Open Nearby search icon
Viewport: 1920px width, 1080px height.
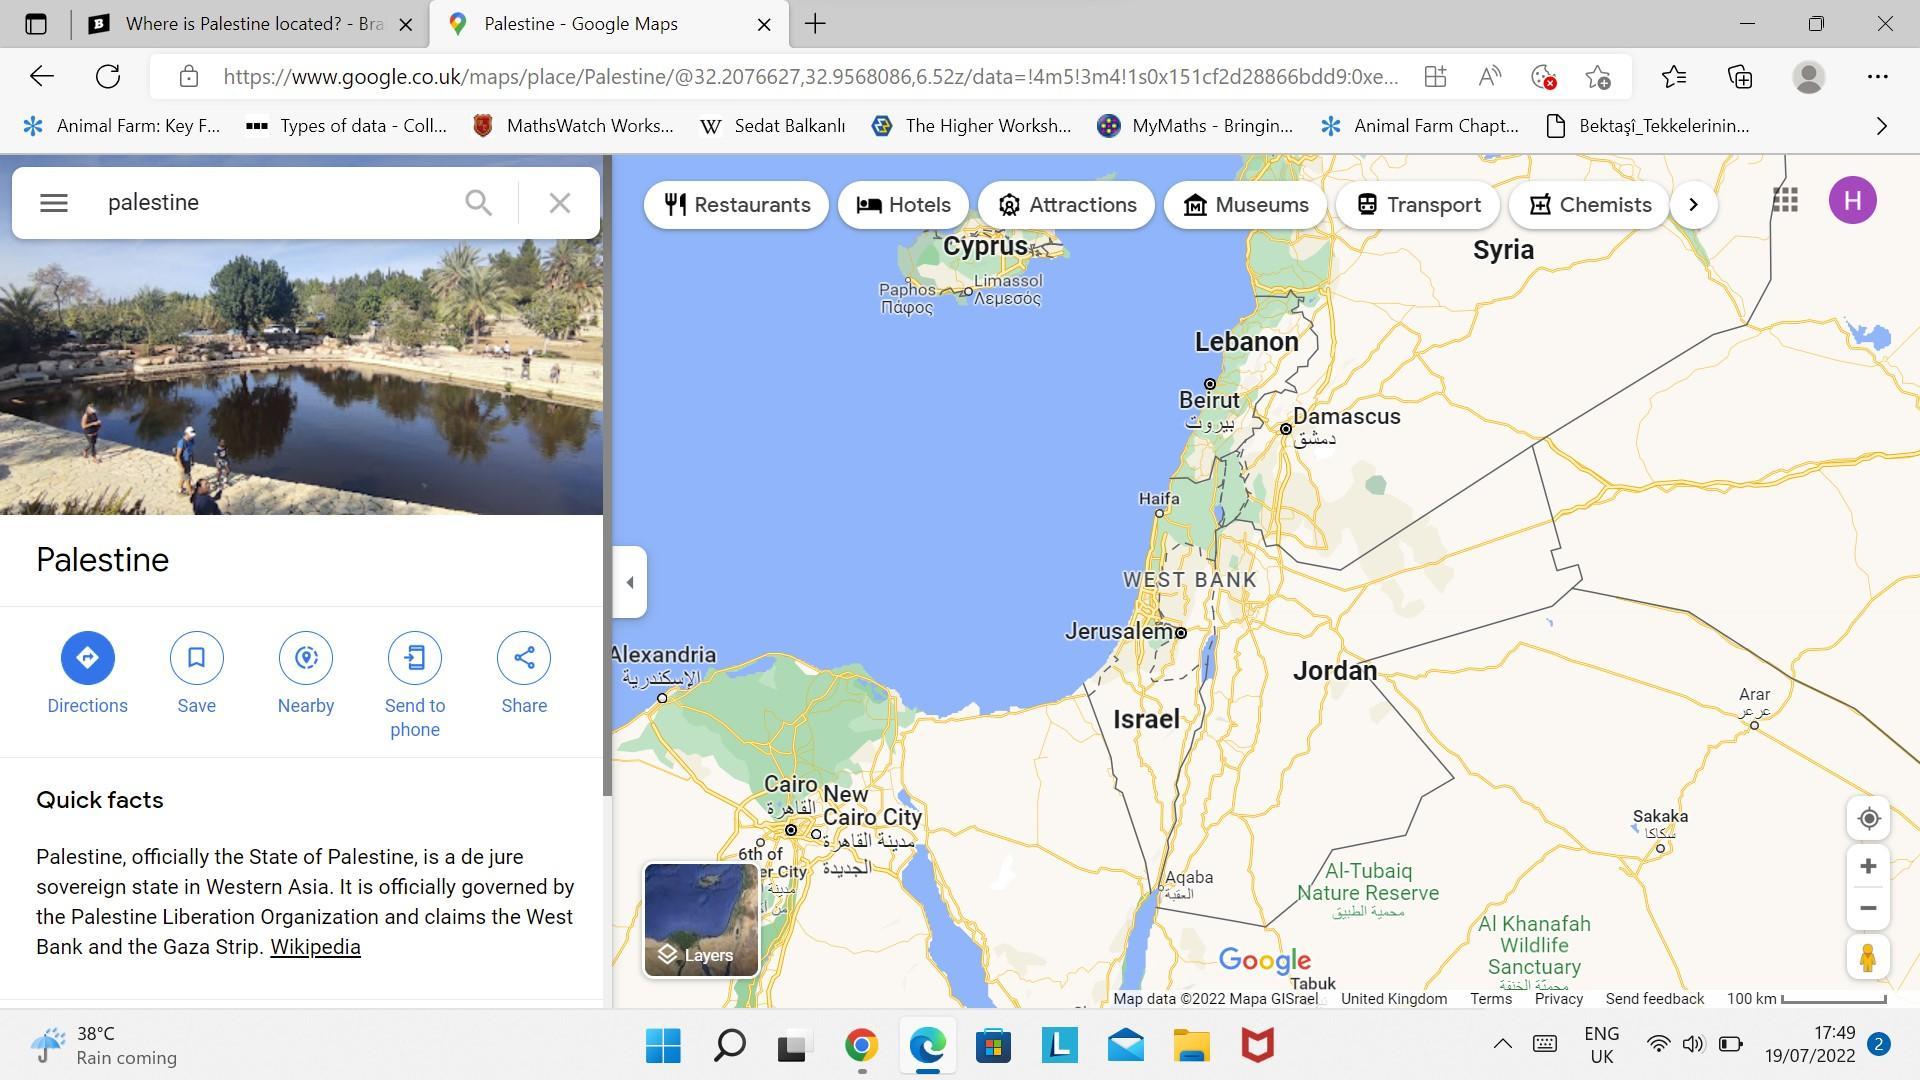click(x=306, y=658)
